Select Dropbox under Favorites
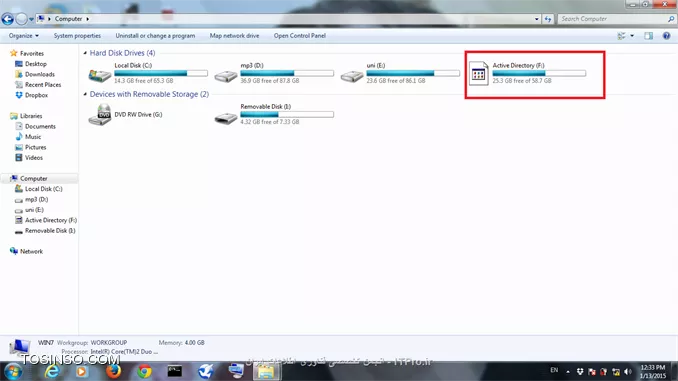The image size is (678, 381). tap(36, 95)
